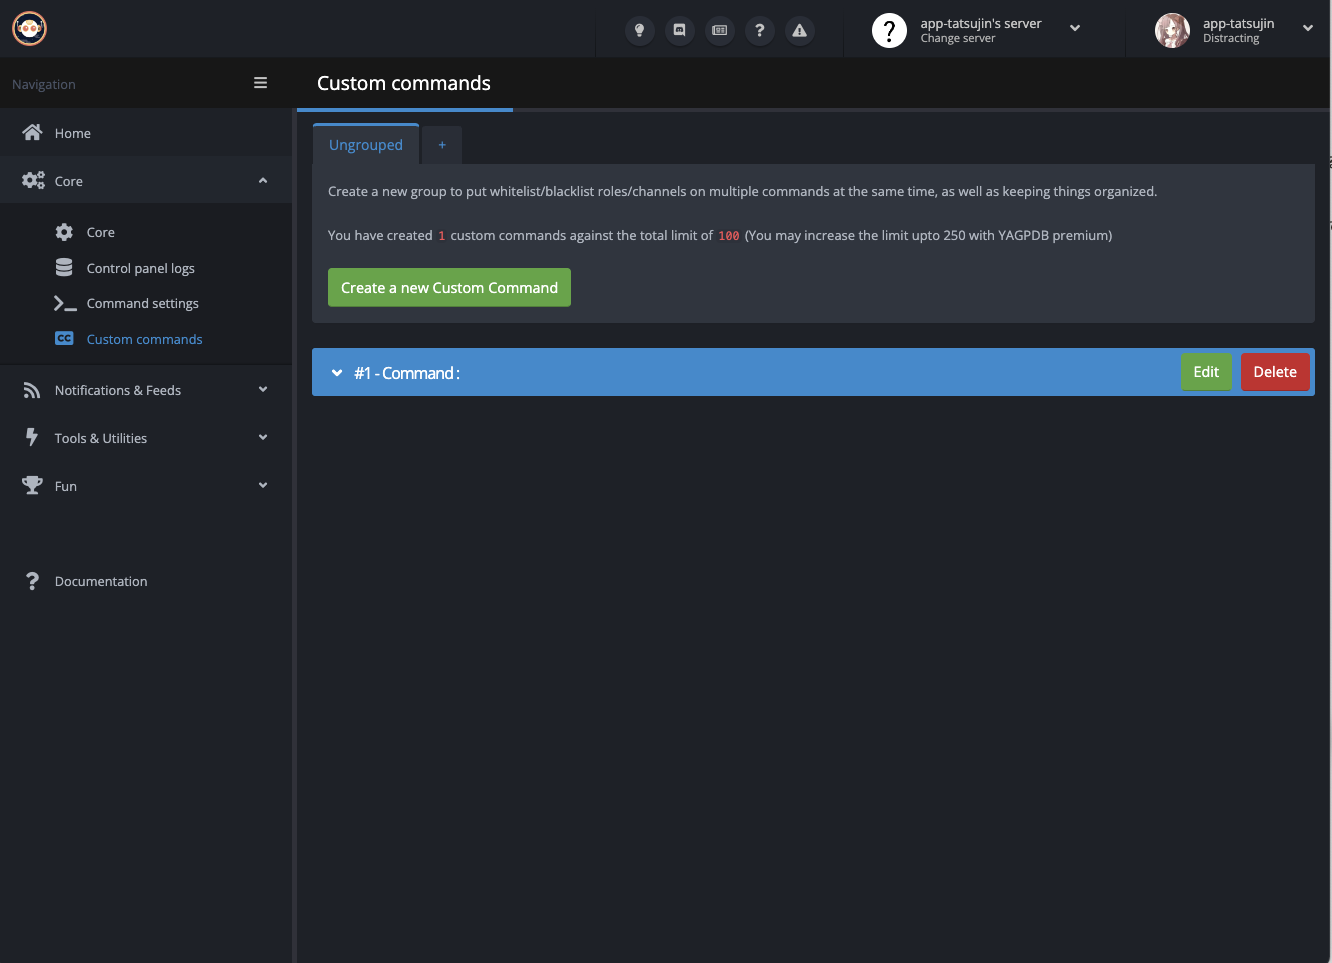Open the Discord chat icon in the header
Screen dimensions: 1332x963
[679, 30]
